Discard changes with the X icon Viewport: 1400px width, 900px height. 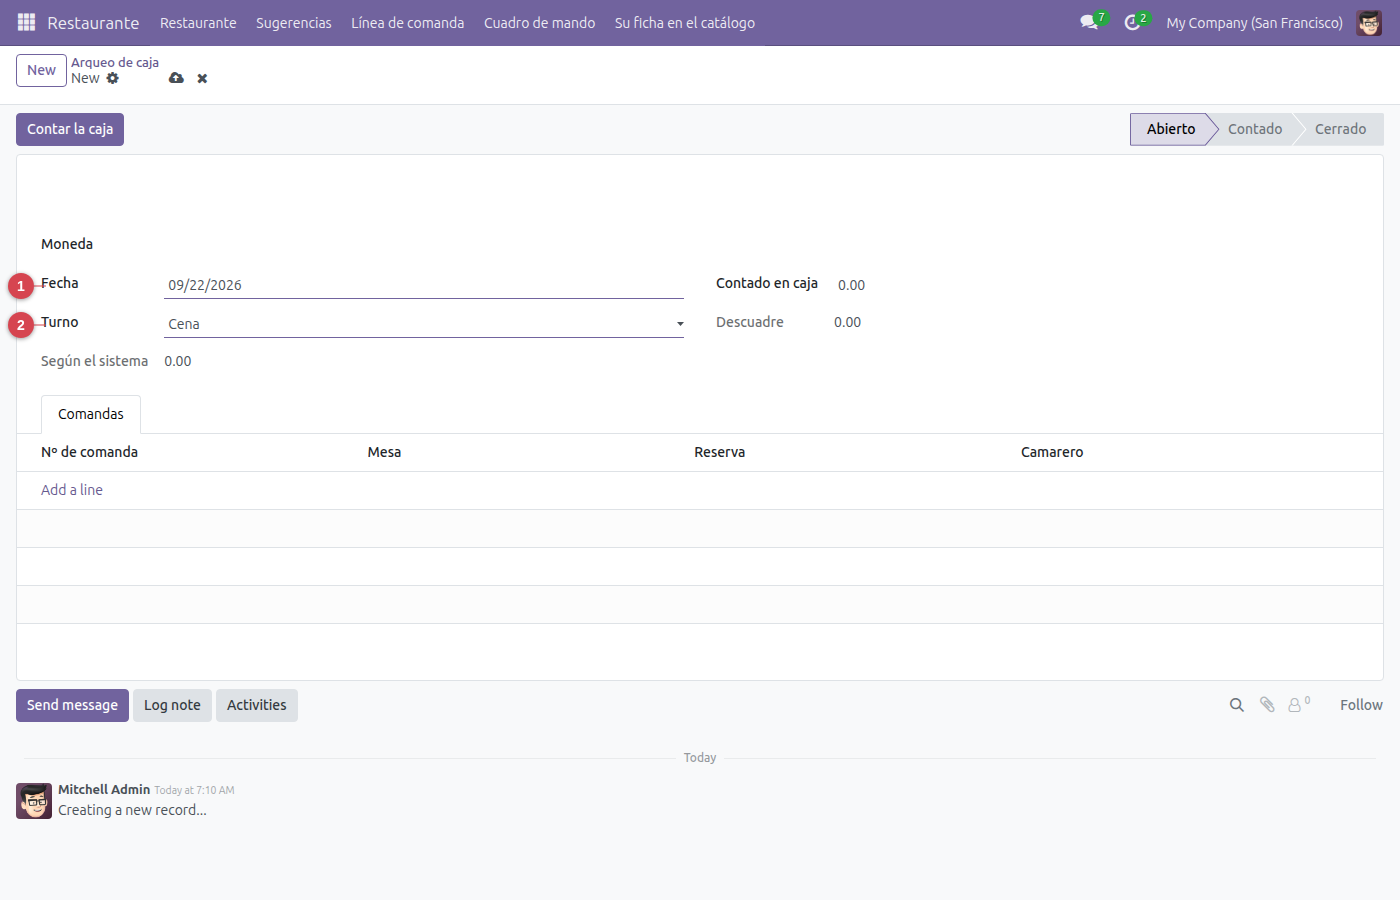(202, 78)
